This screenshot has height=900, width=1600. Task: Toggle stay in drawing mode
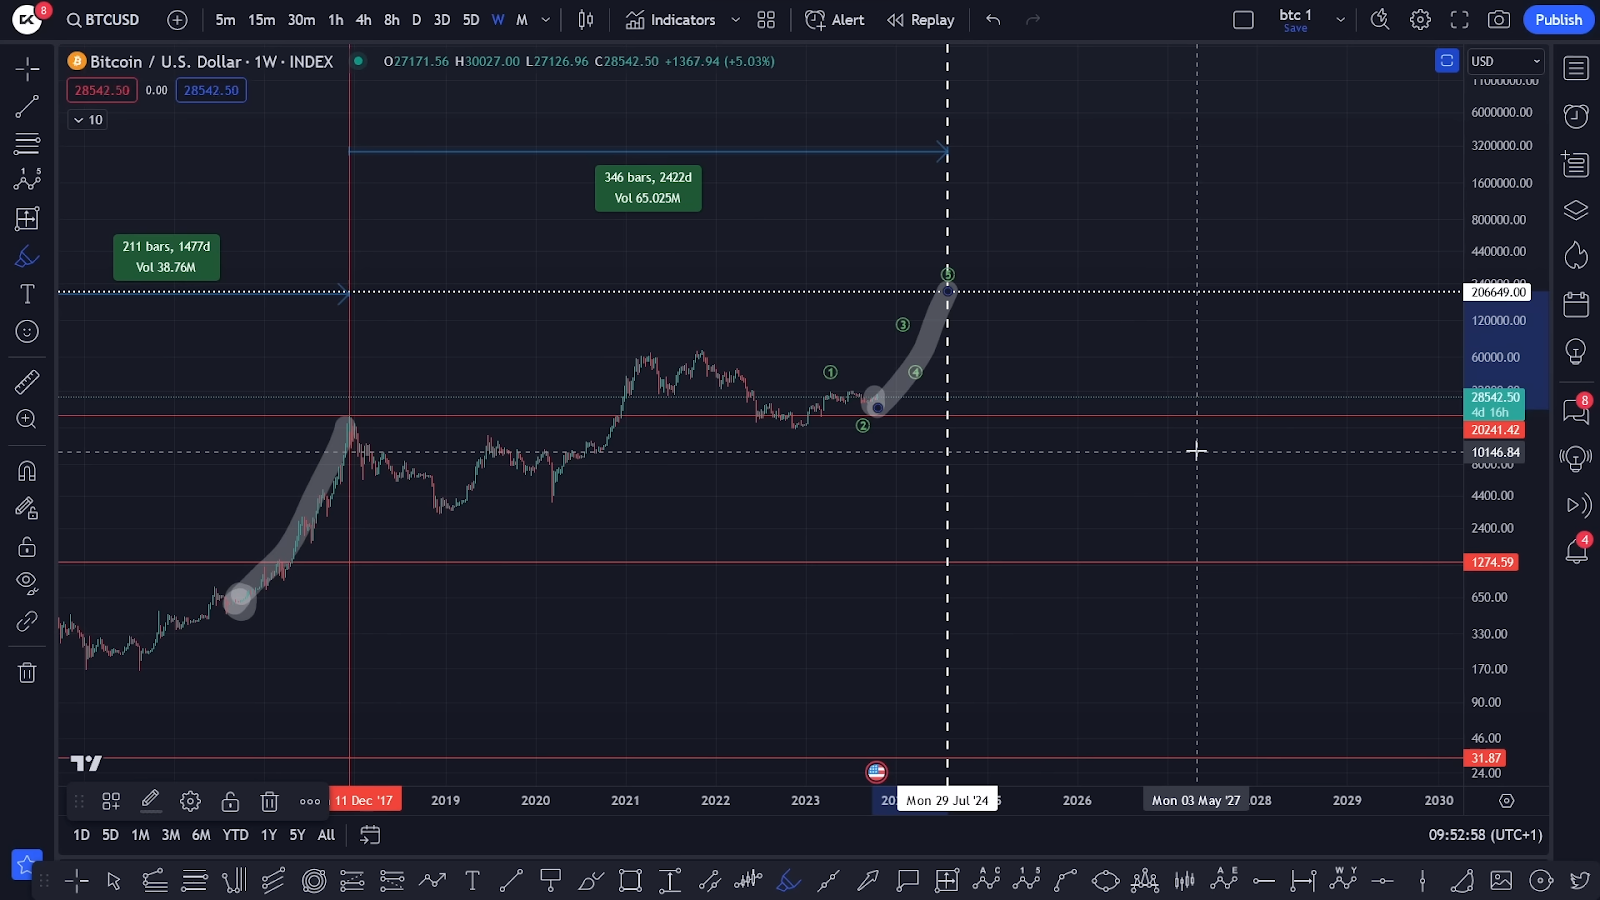[x=27, y=509]
